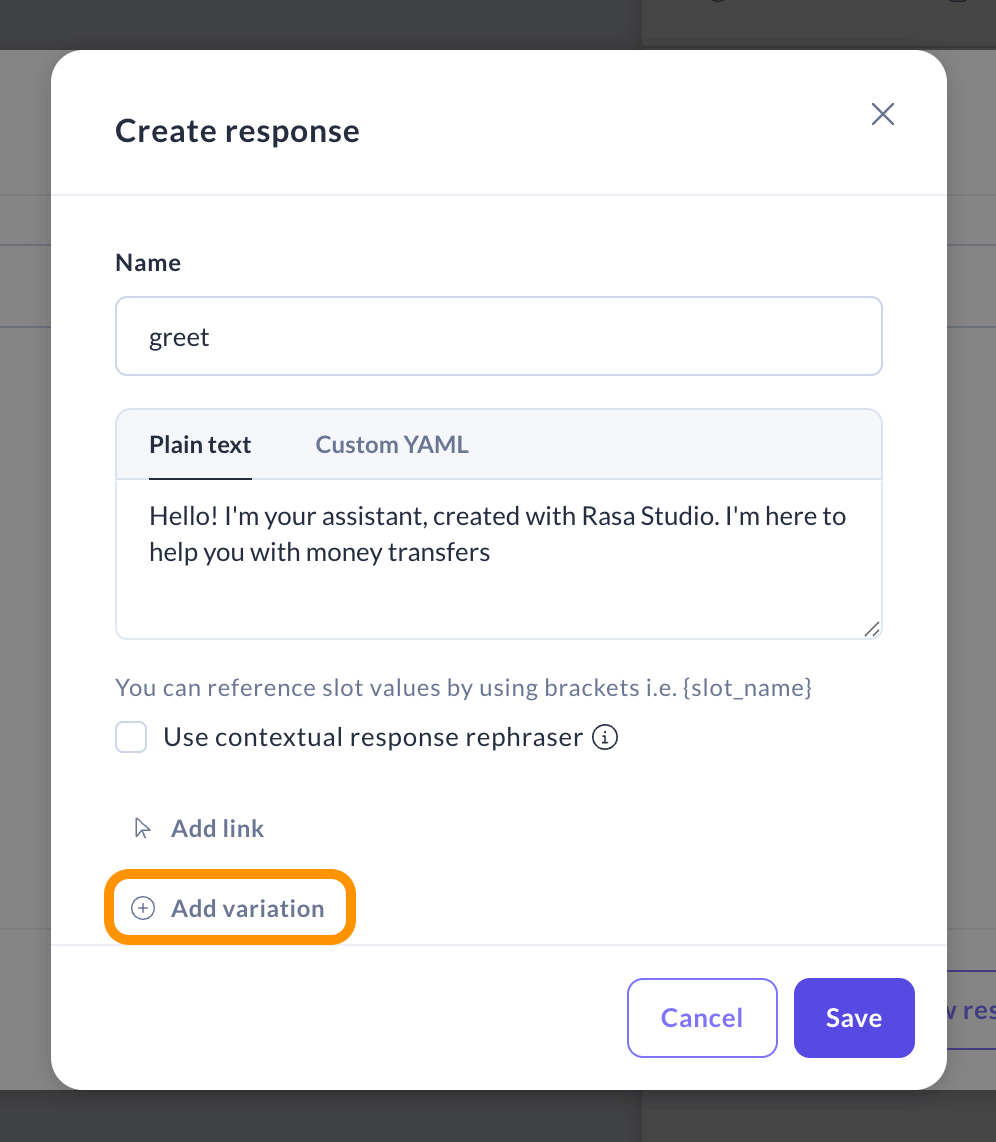Viewport: 996px width, 1142px height.
Task: Click the 'Add link' text
Action: [x=217, y=828]
